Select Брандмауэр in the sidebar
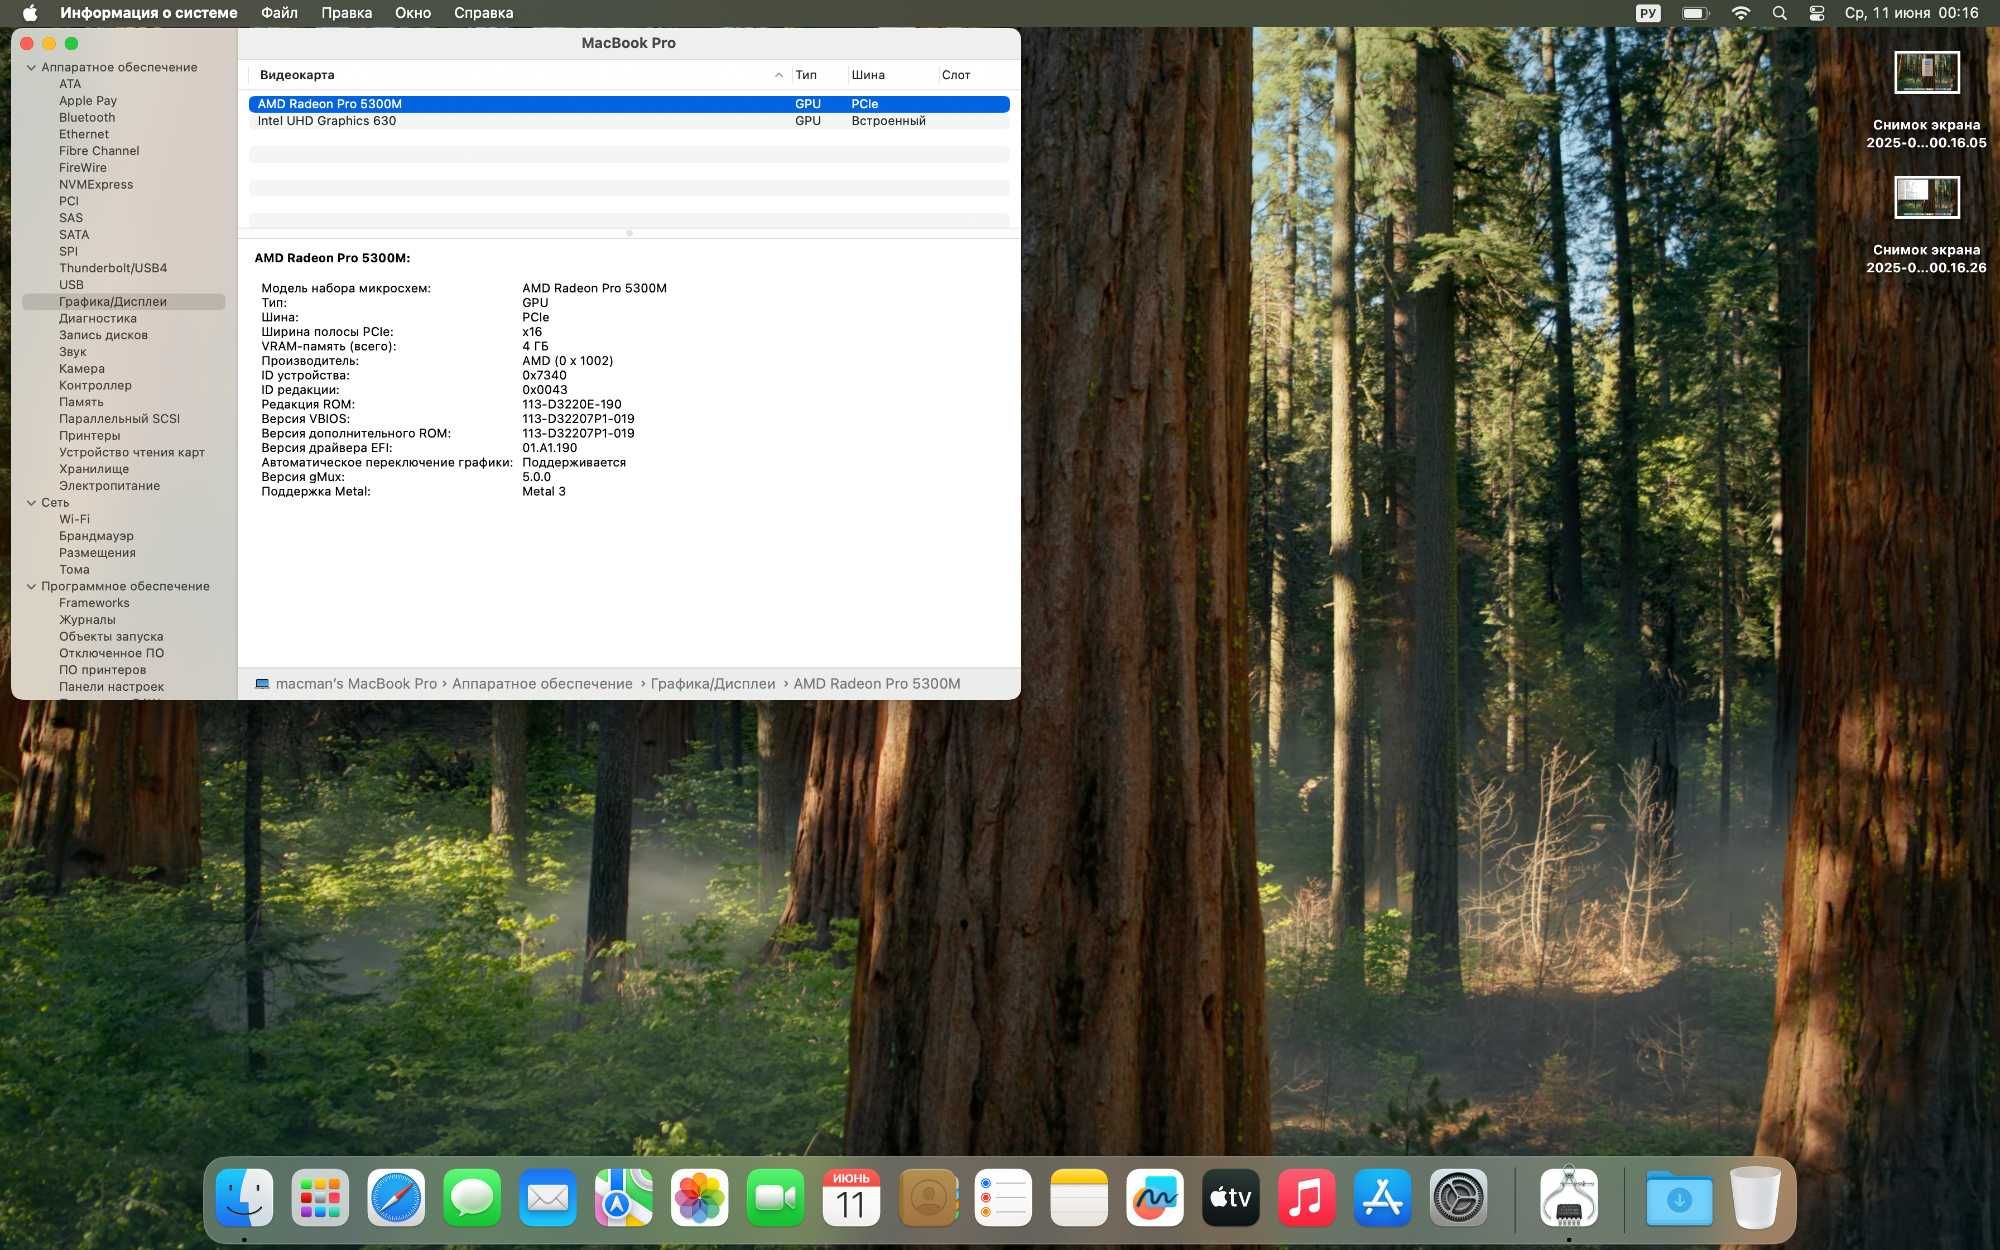 [x=96, y=536]
